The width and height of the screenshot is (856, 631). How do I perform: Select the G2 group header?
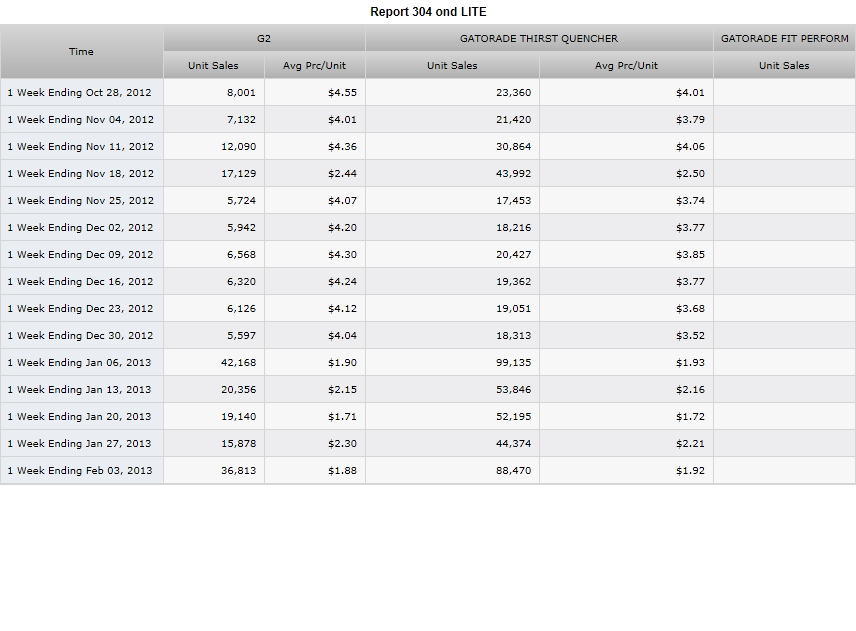(264, 38)
